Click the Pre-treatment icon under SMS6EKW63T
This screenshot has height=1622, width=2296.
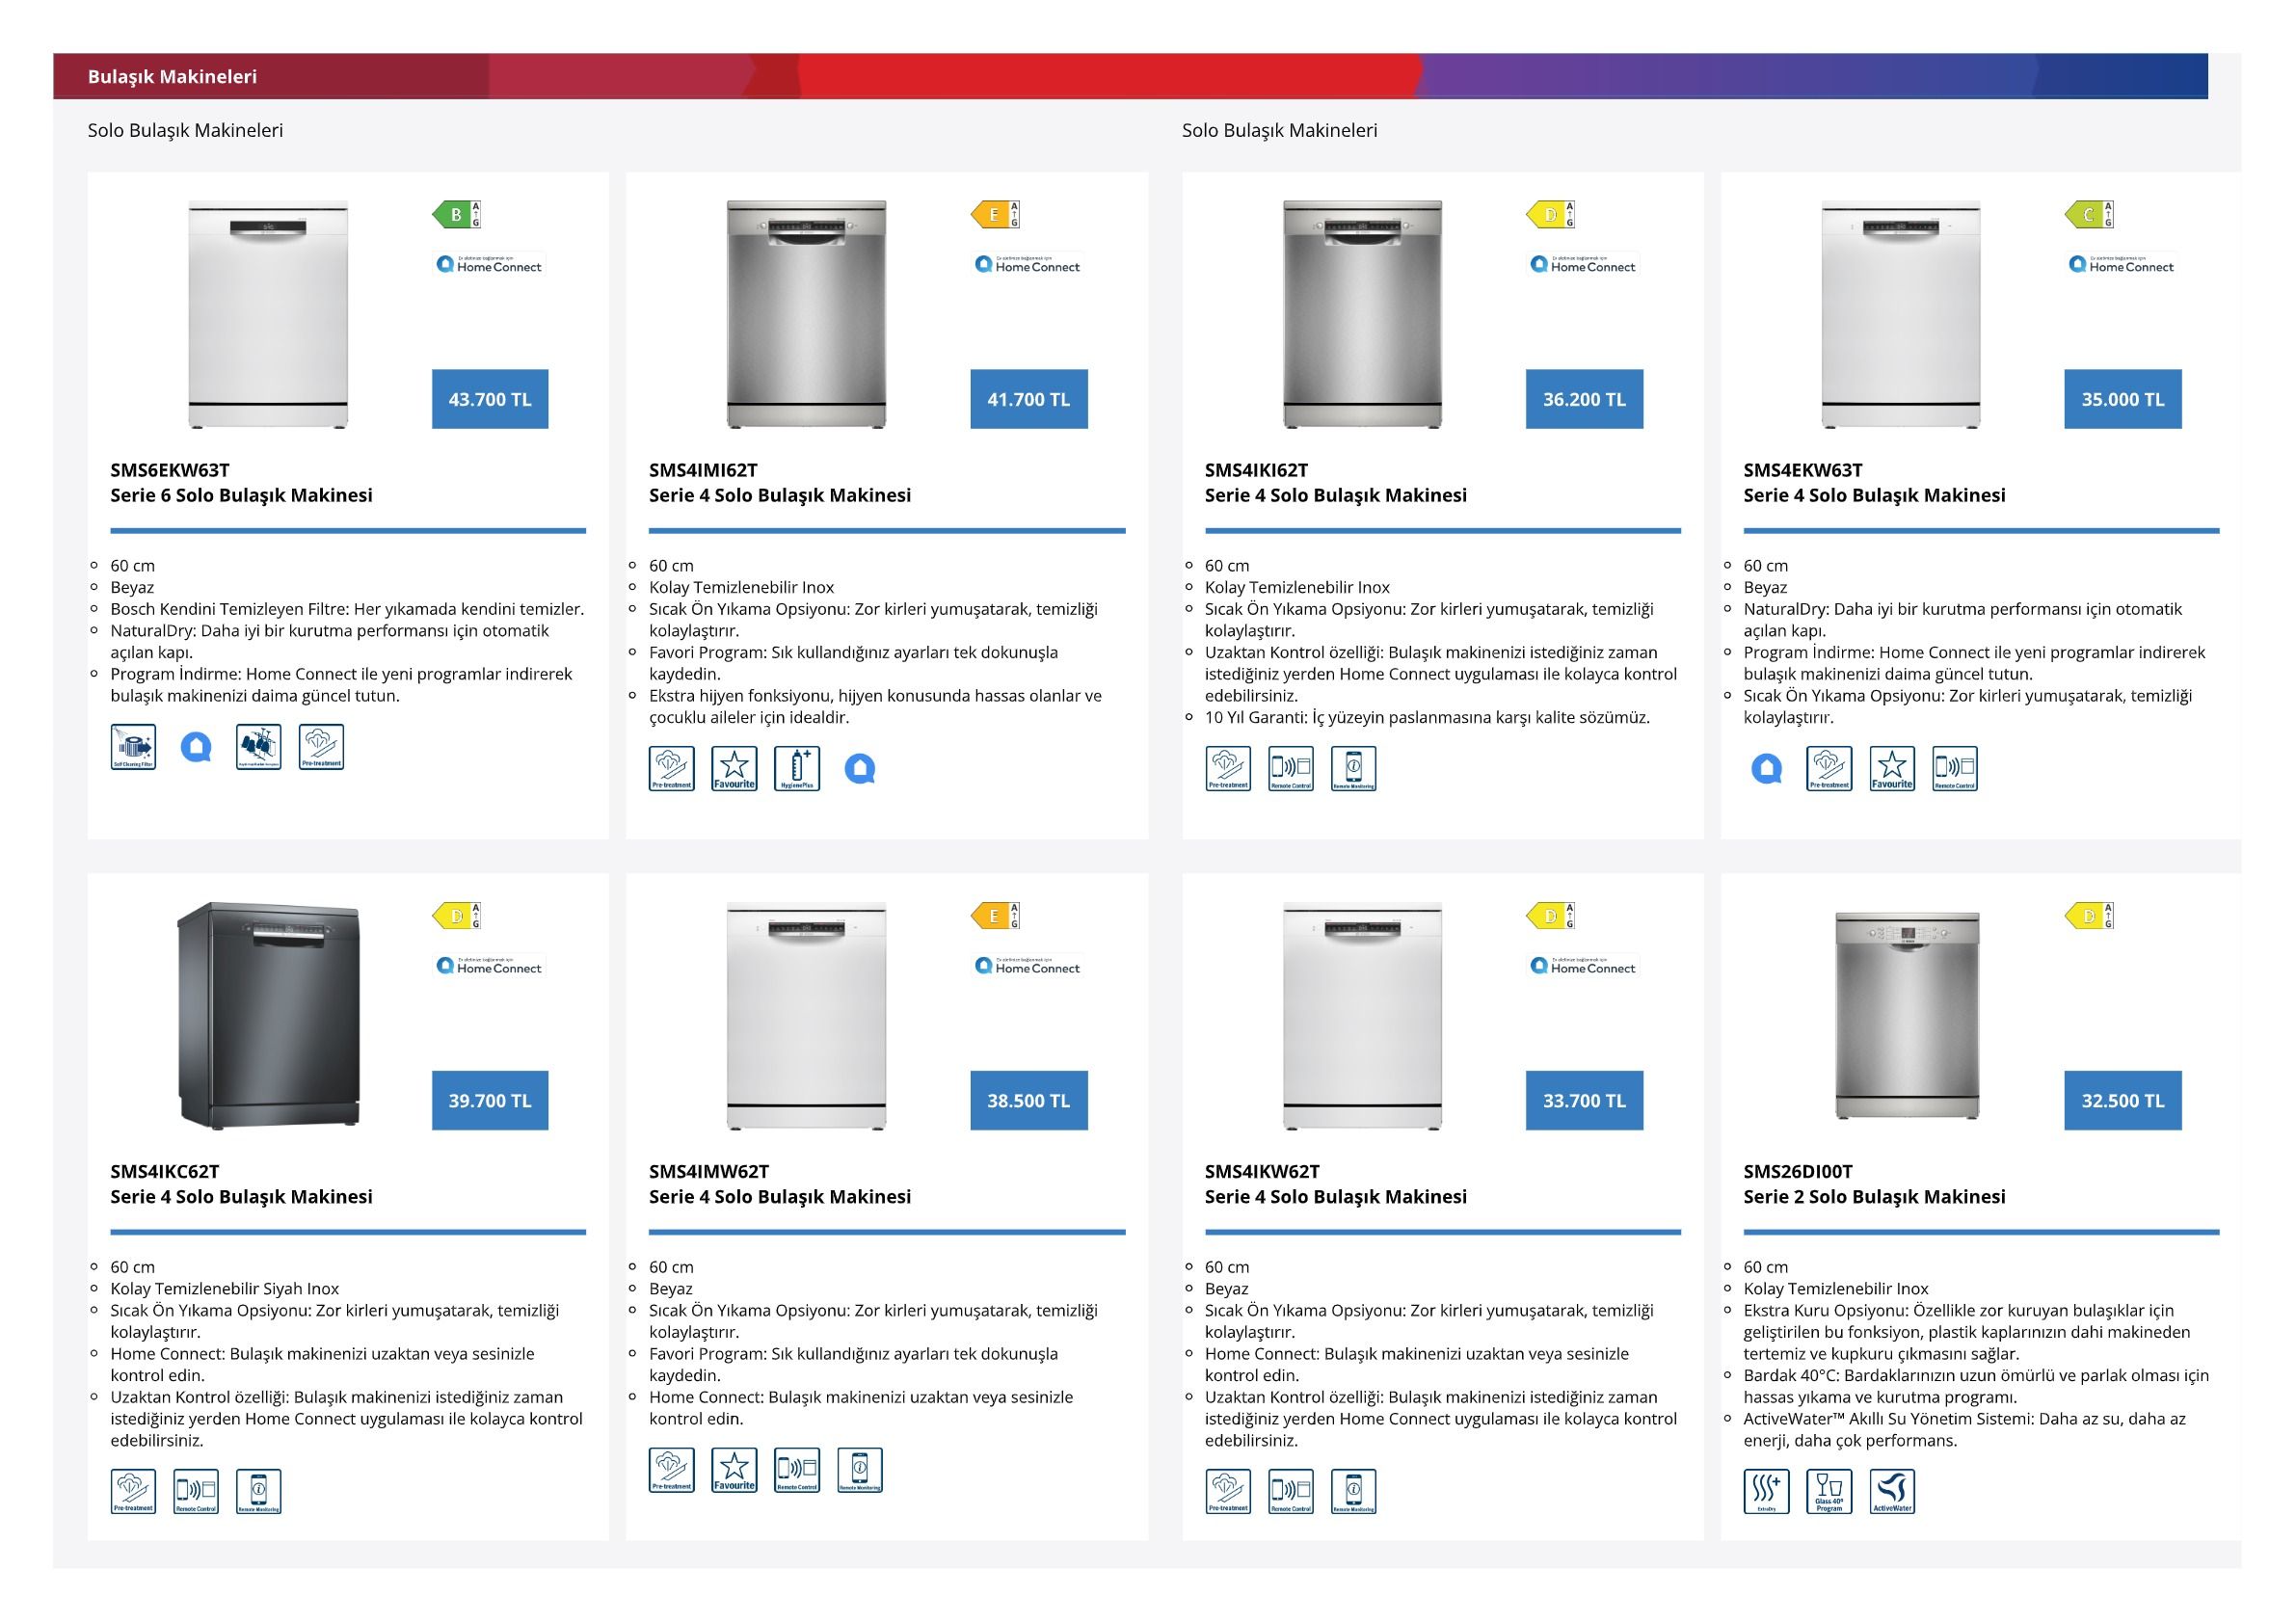(321, 747)
